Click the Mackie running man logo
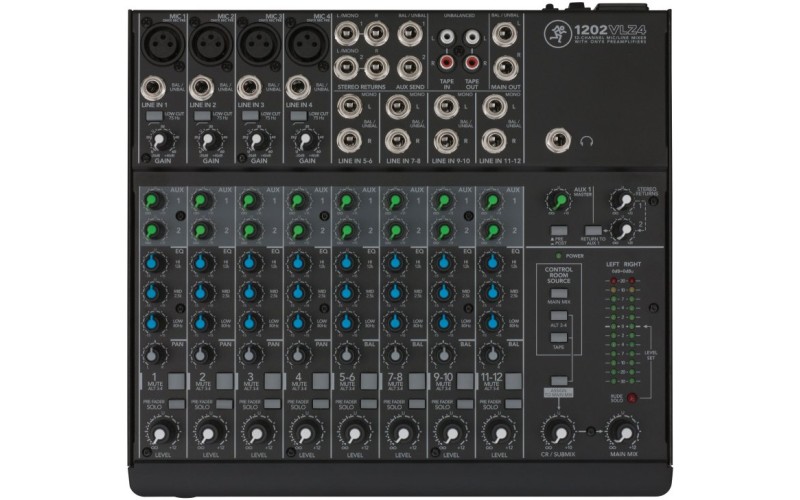The width and height of the screenshot is (800, 500). coord(557,34)
